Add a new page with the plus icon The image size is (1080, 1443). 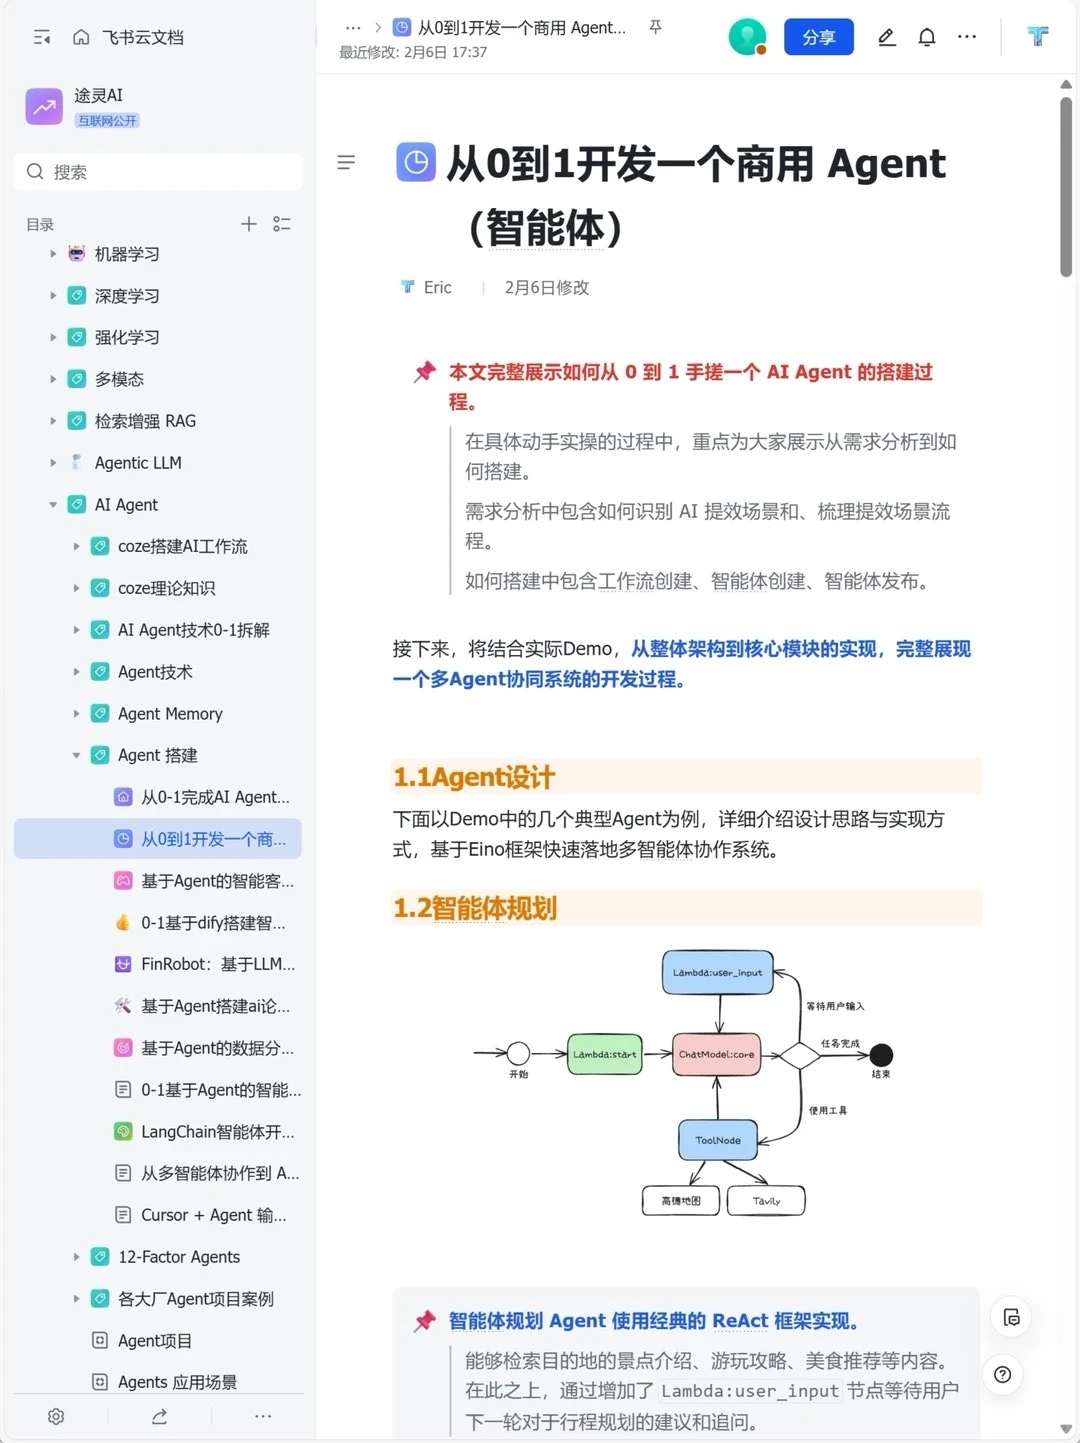(x=249, y=224)
